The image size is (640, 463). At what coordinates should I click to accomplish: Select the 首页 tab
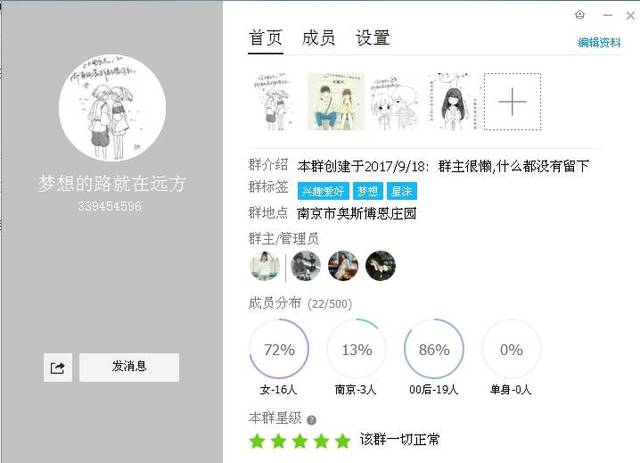tap(265, 38)
